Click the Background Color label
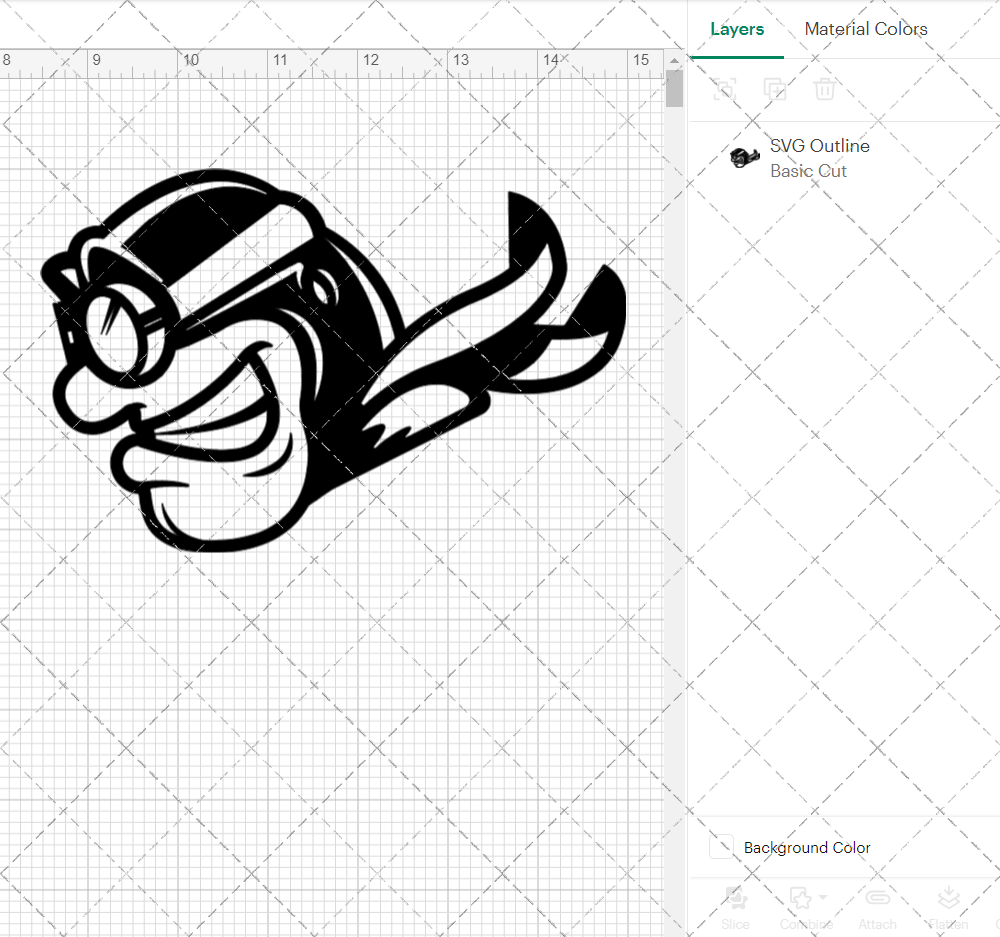Image resolution: width=1000 pixels, height=937 pixels. click(807, 848)
